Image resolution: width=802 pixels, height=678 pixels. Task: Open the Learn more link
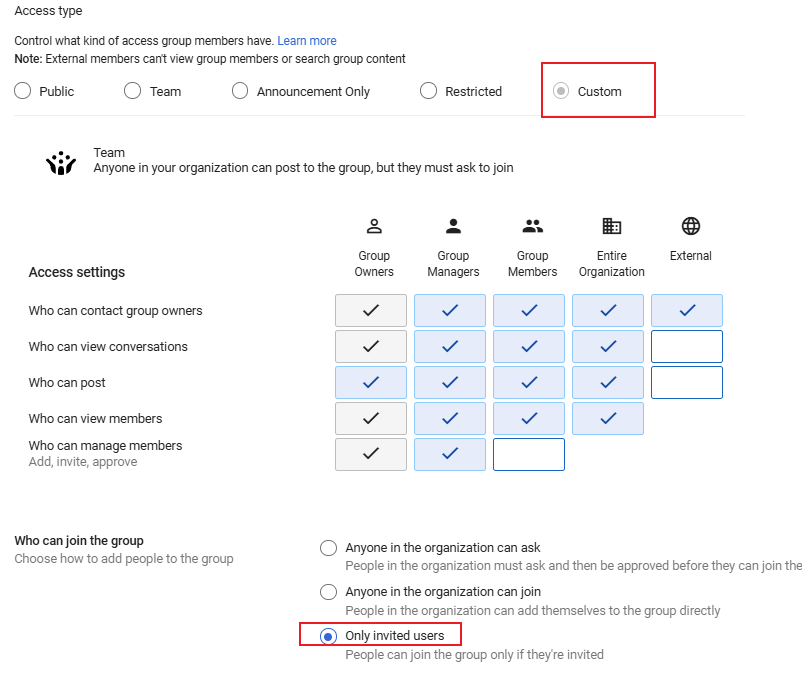307,41
